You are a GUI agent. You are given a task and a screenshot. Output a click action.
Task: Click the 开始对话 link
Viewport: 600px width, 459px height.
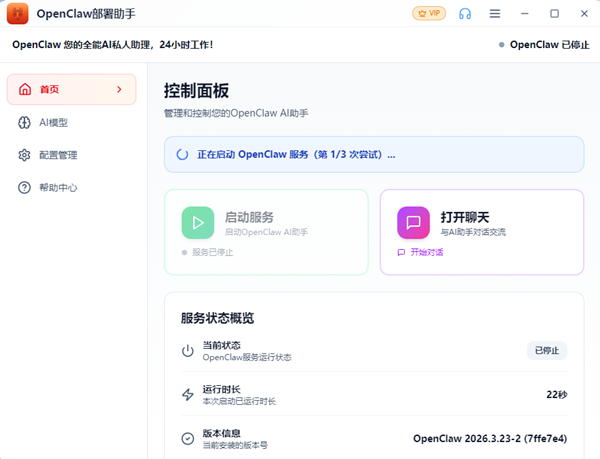(x=427, y=252)
